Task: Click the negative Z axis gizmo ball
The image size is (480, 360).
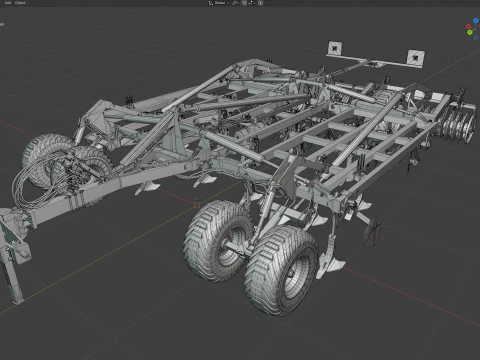Action: coord(476,38)
